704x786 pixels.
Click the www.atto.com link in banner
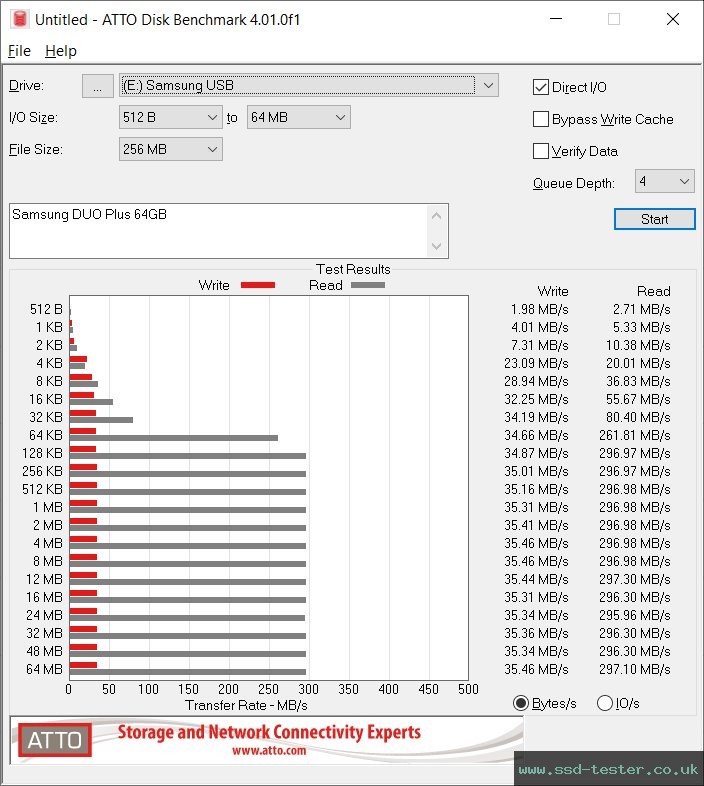269,750
